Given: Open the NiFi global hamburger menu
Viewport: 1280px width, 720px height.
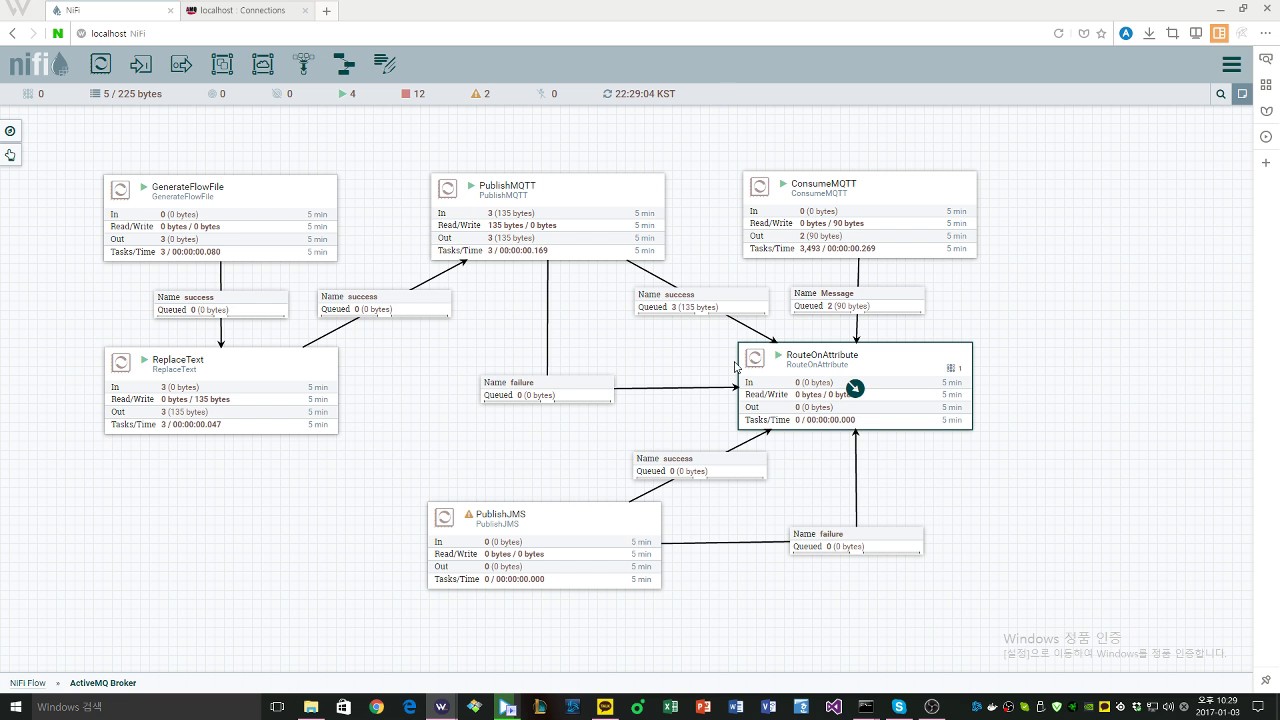Looking at the screenshot, I should (1232, 65).
